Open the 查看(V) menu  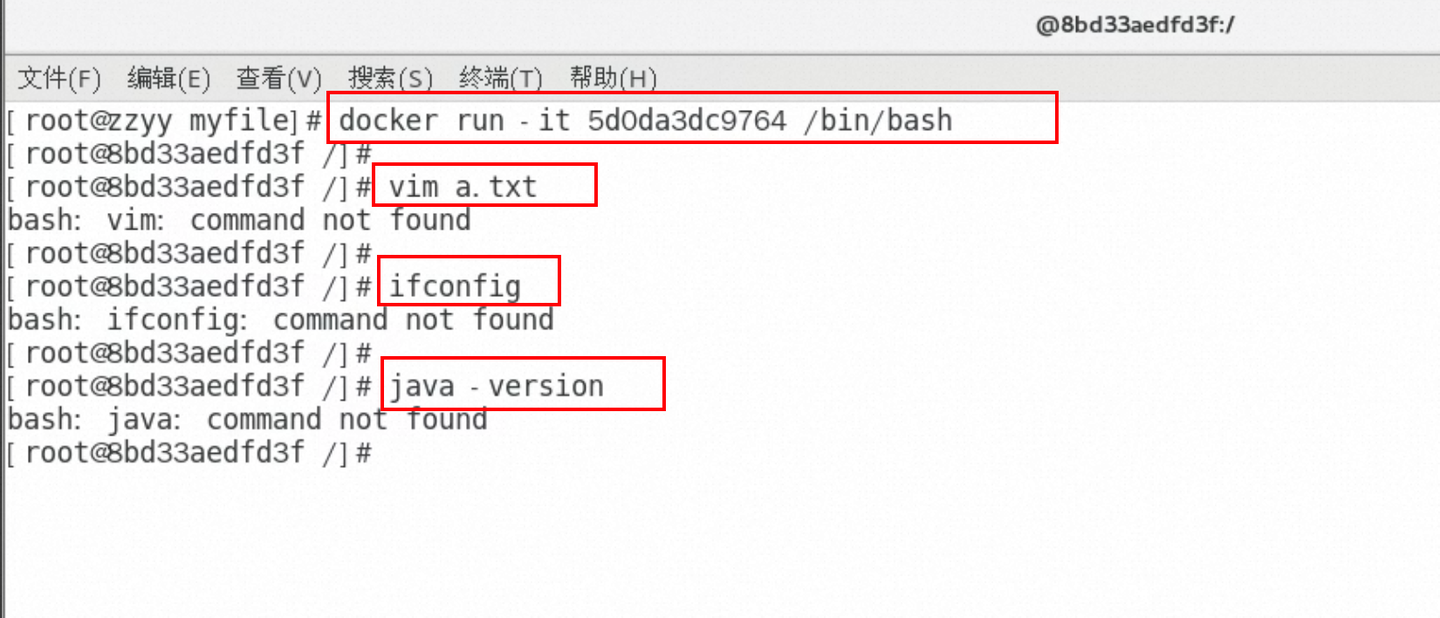[278, 78]
